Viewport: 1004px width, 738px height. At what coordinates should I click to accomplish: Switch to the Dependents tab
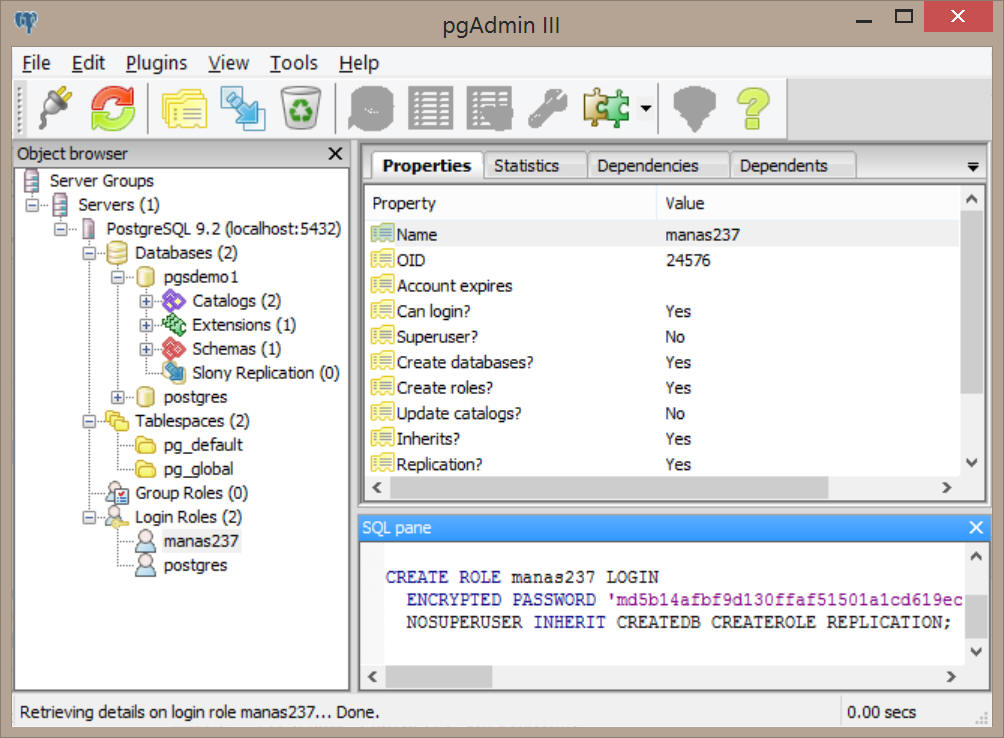pyautogui.click(x=792, y=166)
